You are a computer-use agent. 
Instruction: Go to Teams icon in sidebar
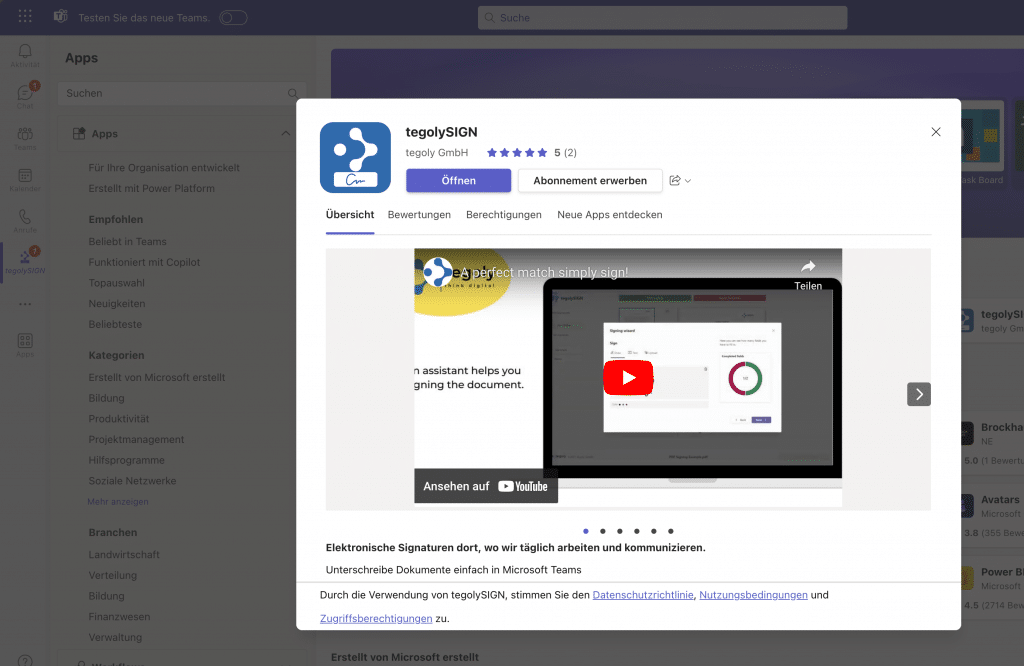(25, 137)
